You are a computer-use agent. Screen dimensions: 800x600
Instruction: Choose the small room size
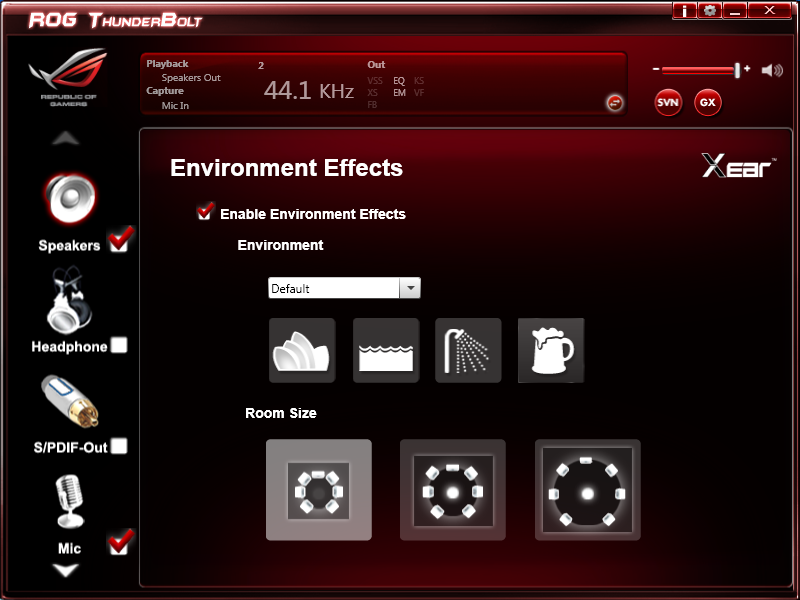click(x=319, y=490)
